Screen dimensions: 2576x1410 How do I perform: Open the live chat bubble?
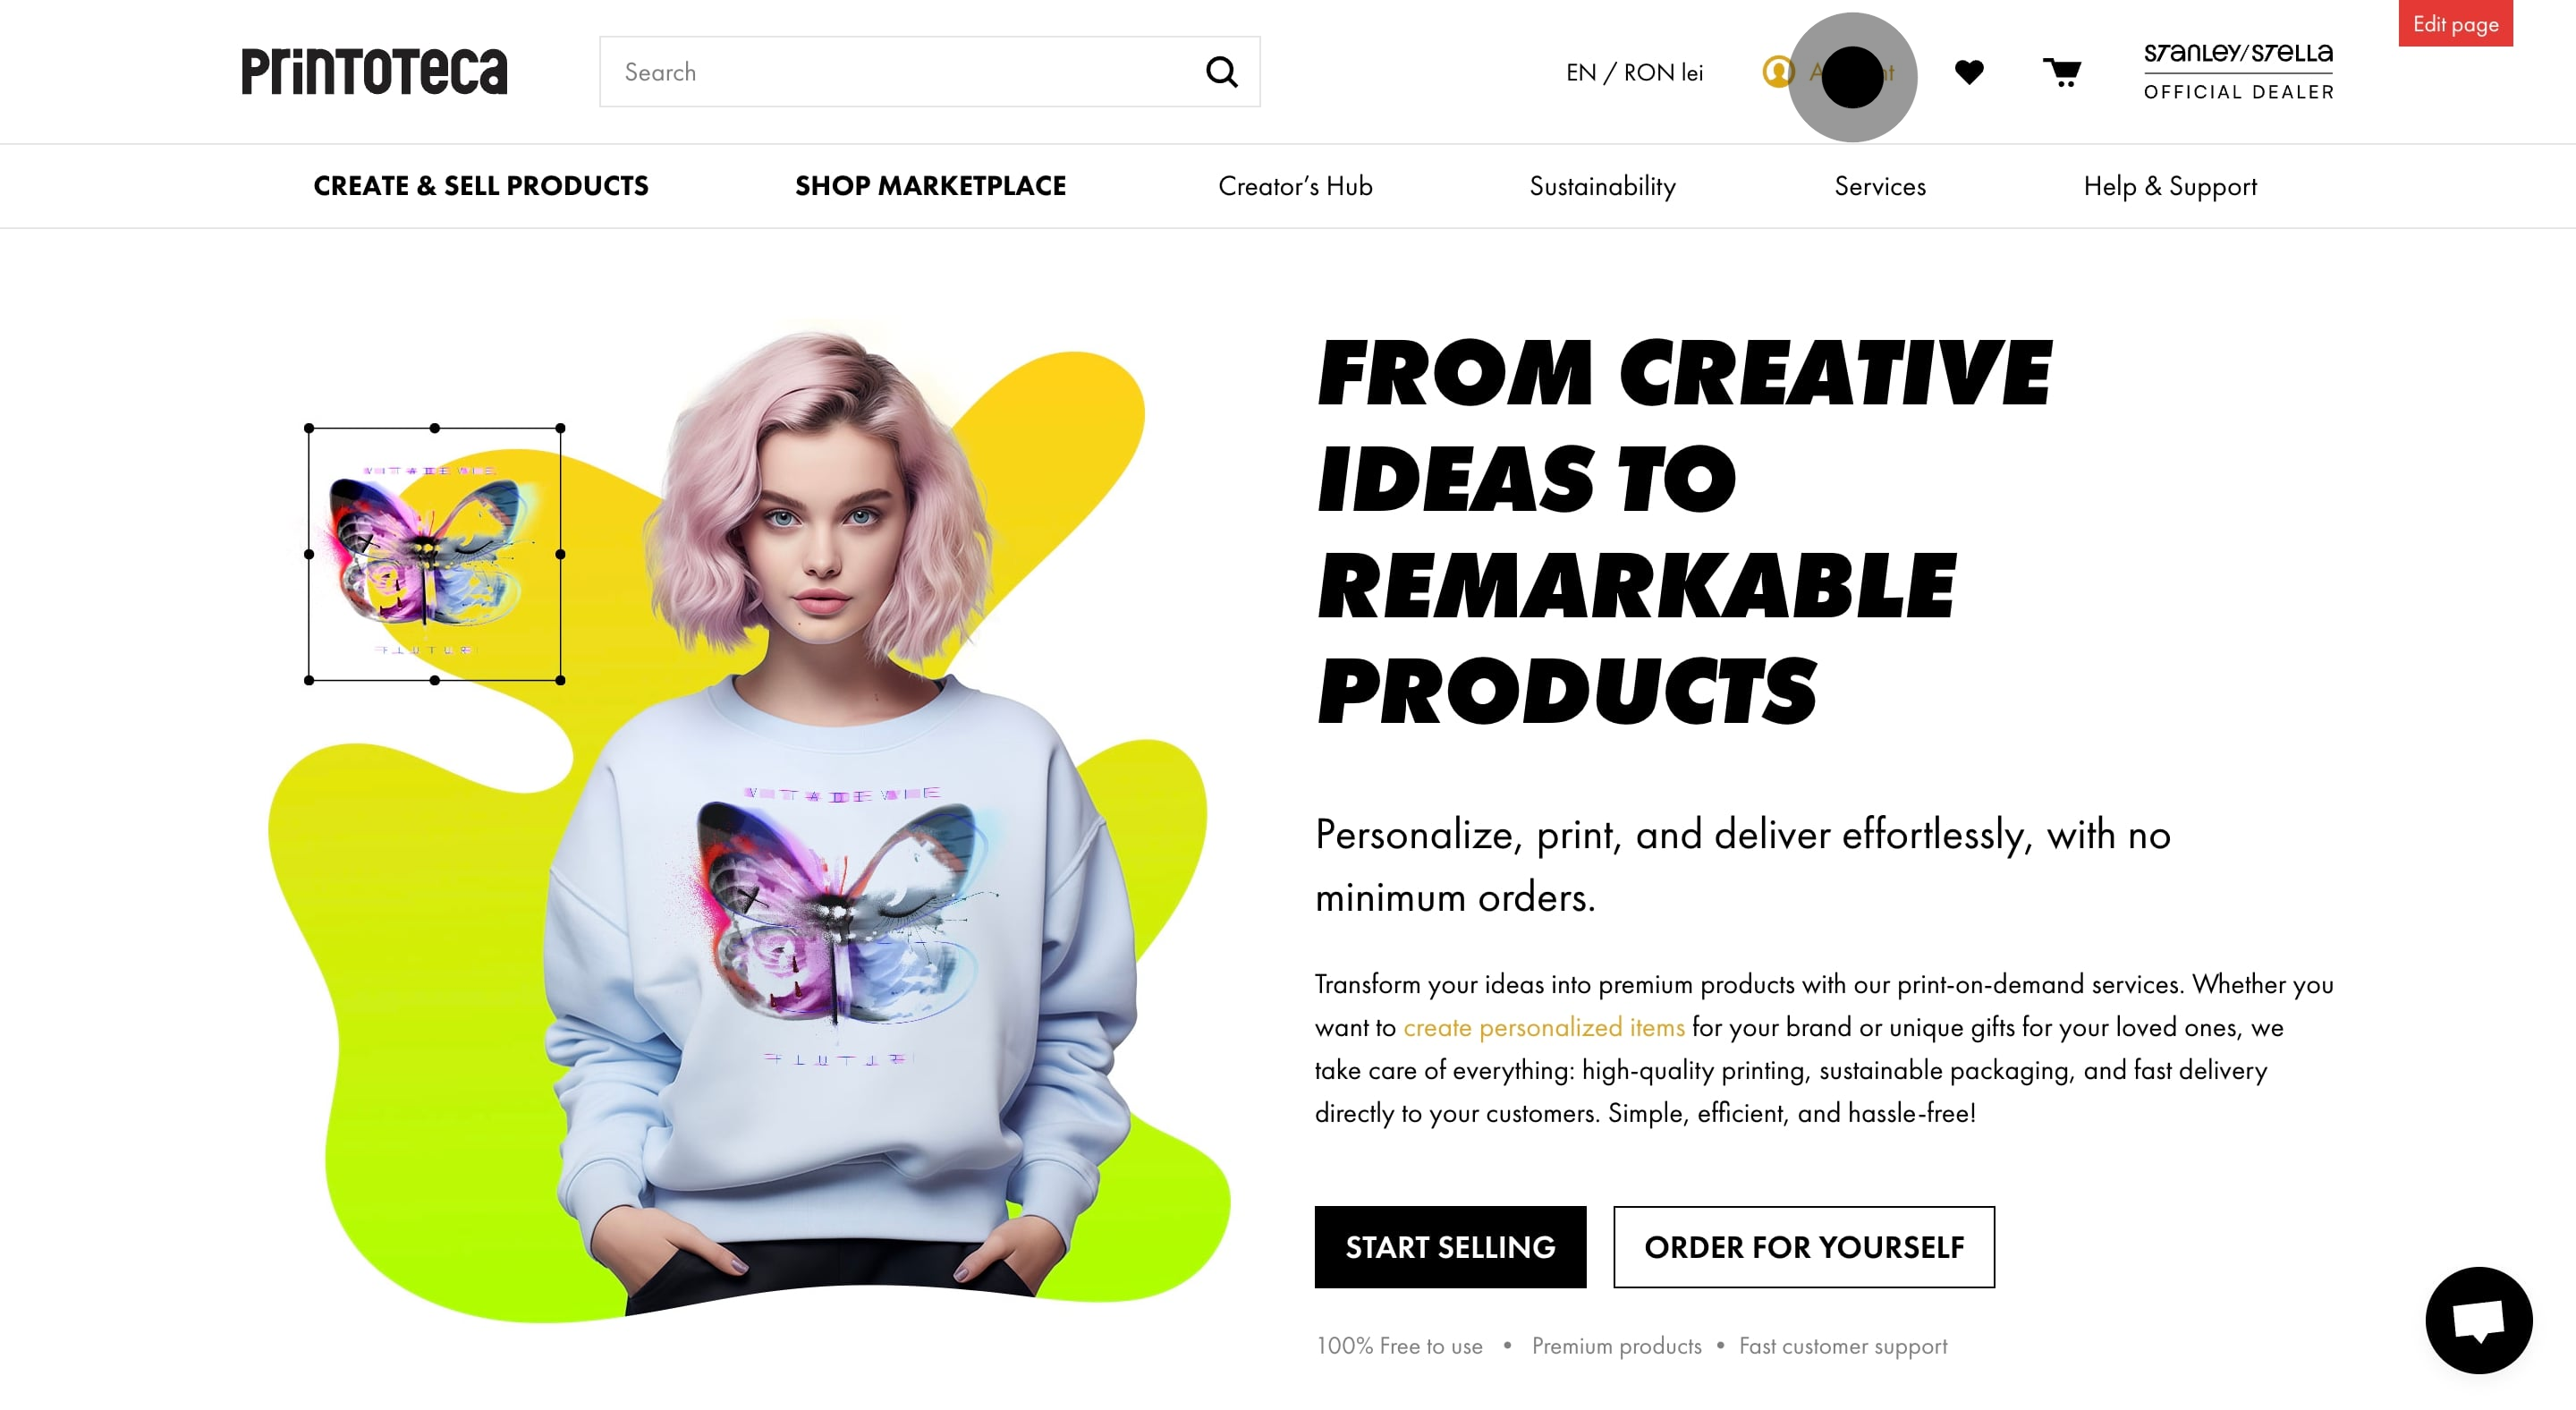tap(2478, 1320)
